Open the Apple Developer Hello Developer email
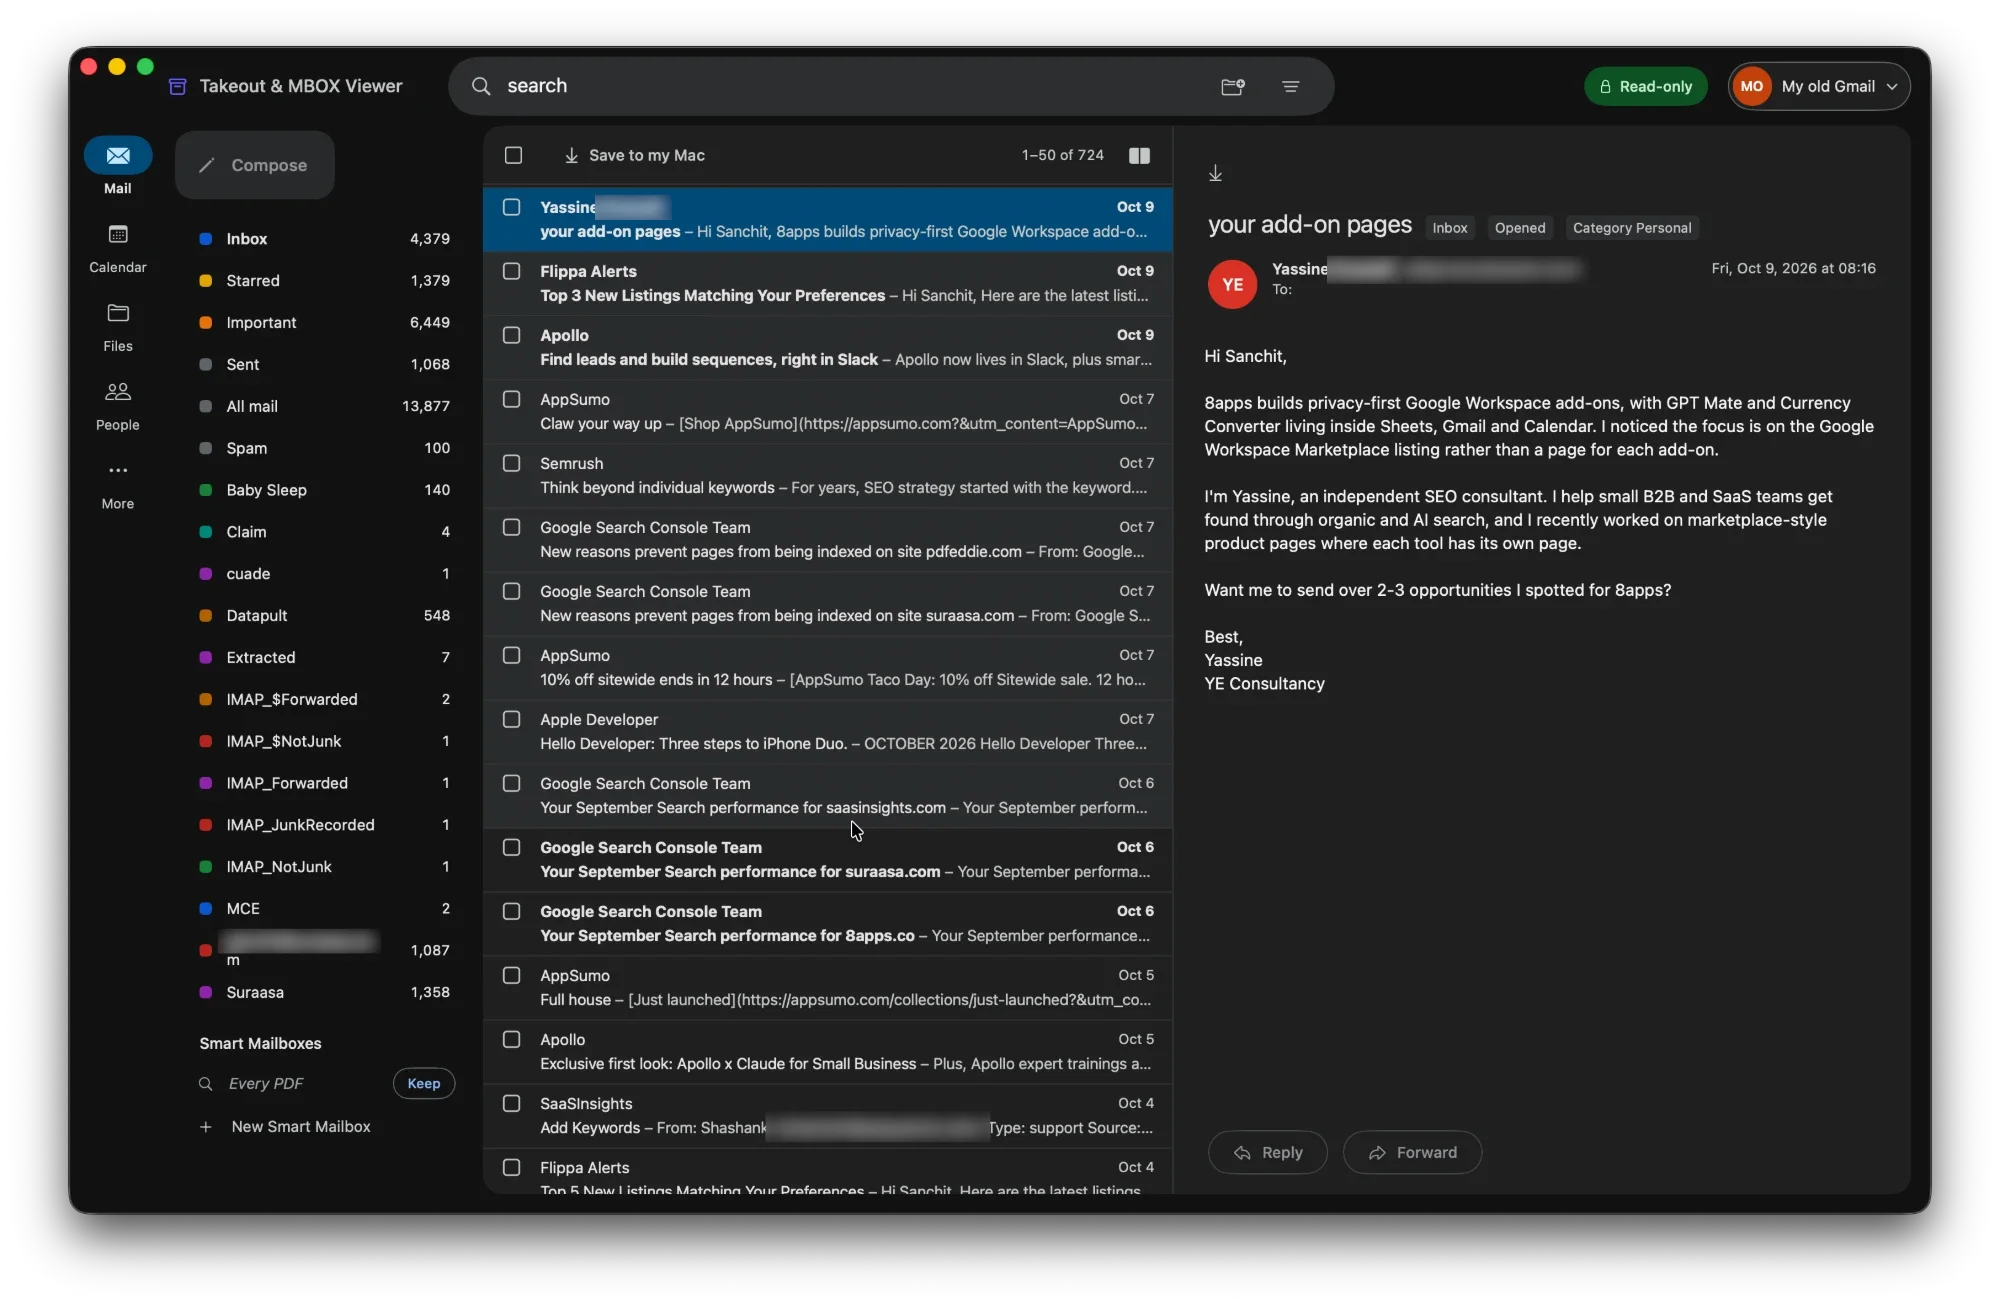 click(828, 732)
